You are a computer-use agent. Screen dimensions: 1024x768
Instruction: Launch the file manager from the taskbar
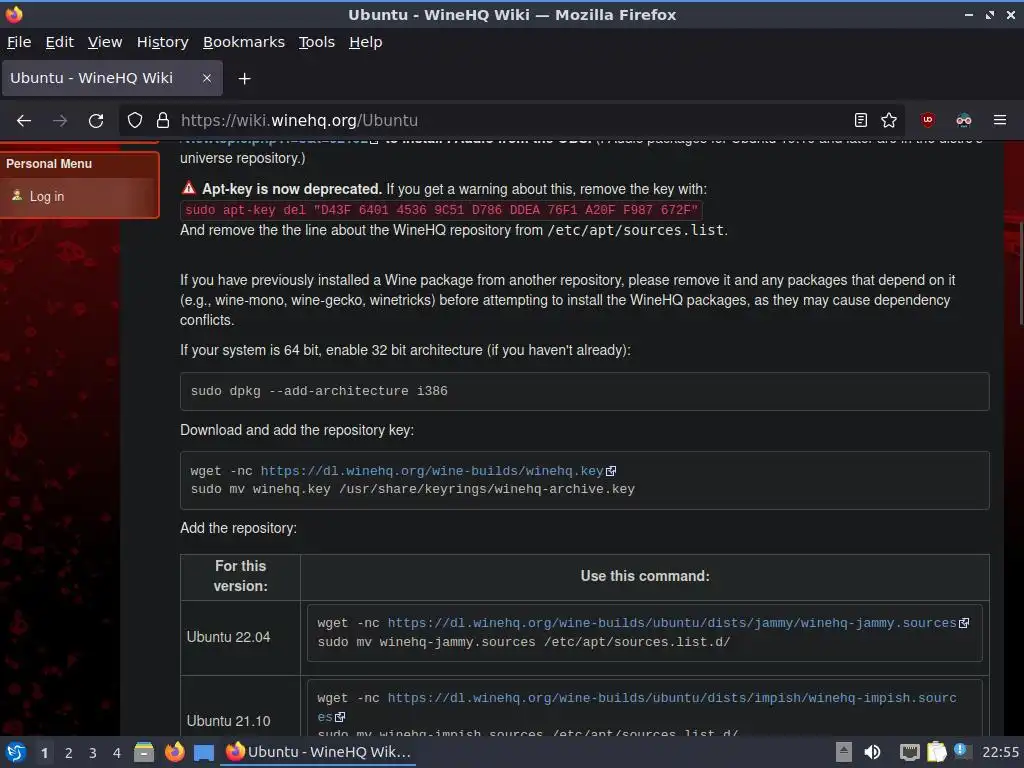(x=144, y=752)
